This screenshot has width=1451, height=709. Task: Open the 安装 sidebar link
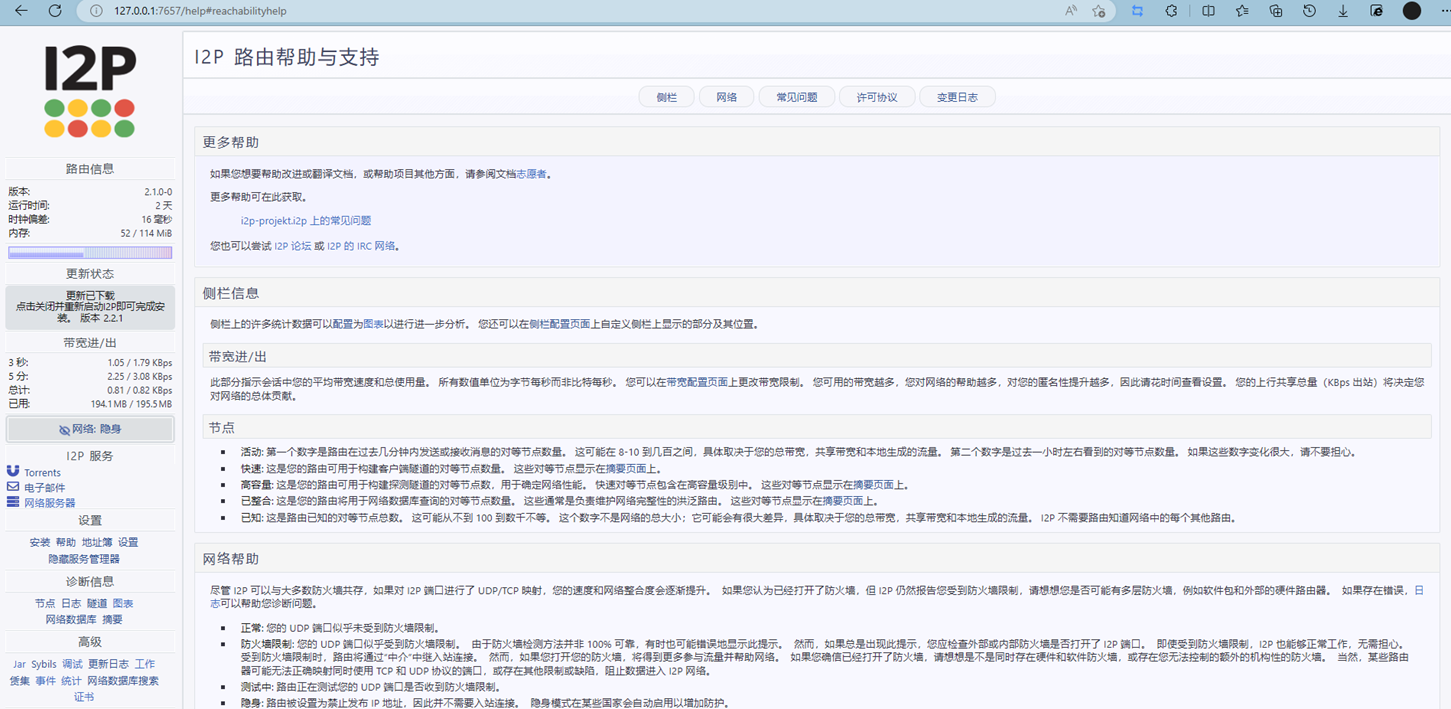point(40,542)
